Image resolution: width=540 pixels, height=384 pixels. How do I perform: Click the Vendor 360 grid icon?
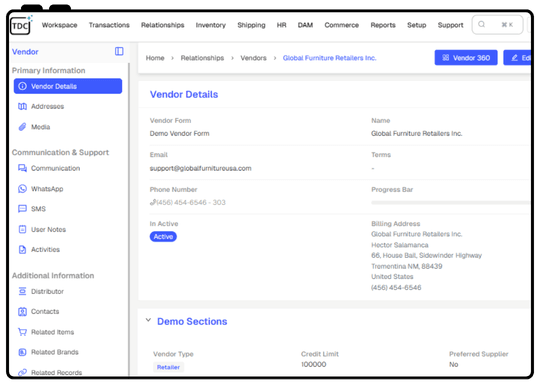coord(446,58)
